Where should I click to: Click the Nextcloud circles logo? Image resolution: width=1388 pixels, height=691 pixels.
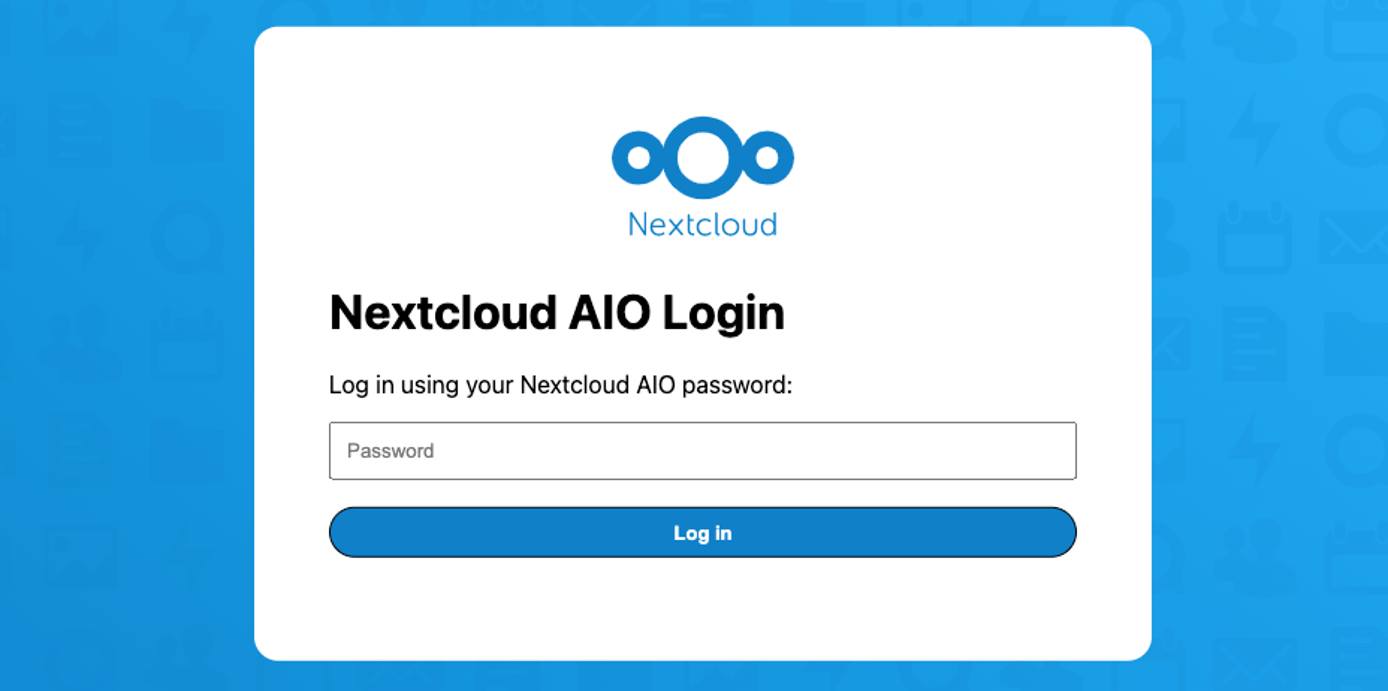point(702,158)
